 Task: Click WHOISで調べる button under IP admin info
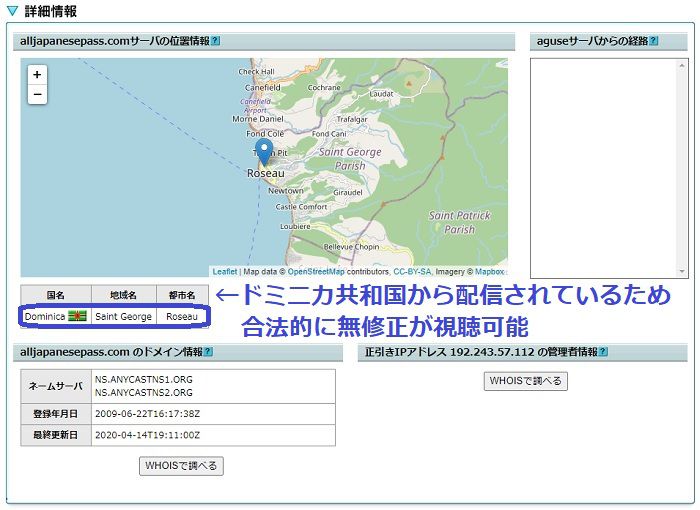pos(526,381)
